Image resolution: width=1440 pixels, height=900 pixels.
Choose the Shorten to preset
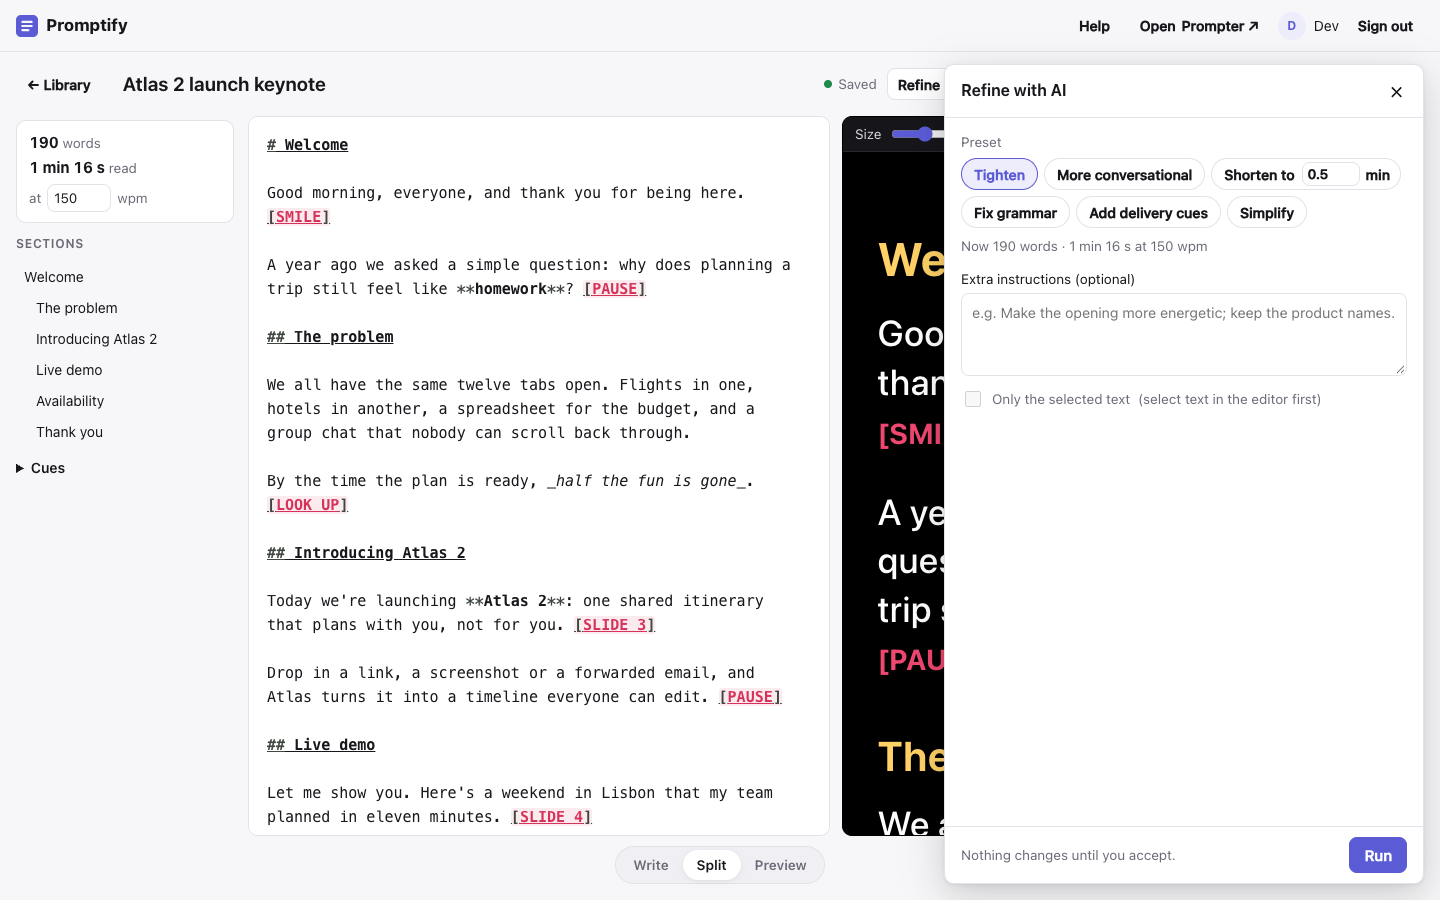coord(1259,175)
